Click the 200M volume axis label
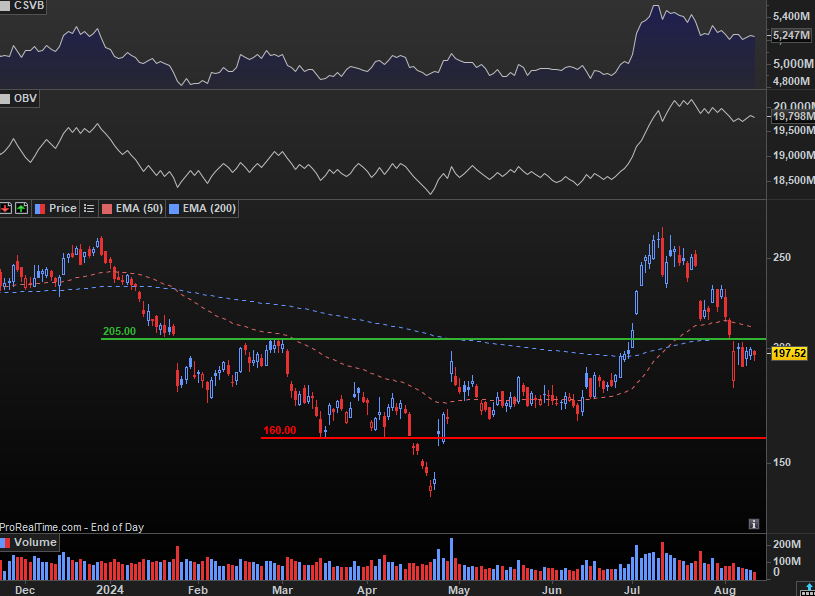This screenshot has width=815, height=596. tap(786, 545)
